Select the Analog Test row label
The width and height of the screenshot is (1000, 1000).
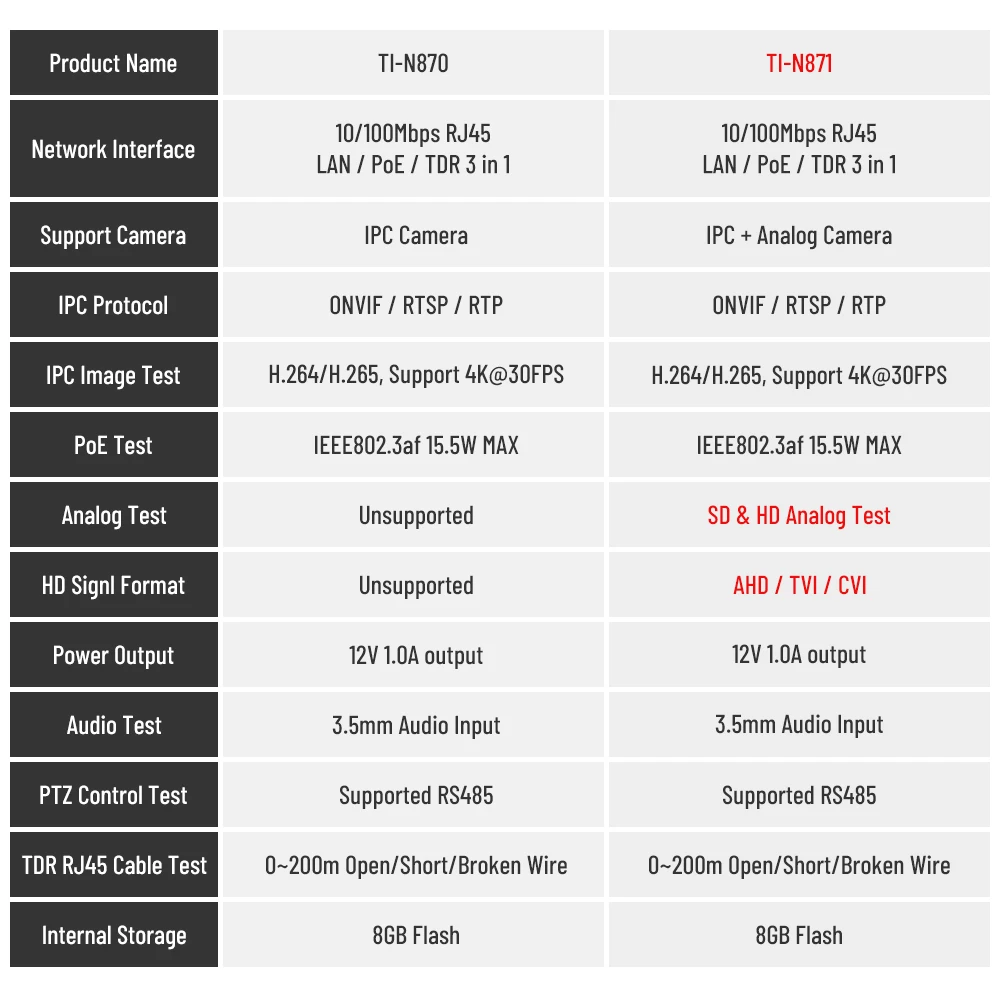point(113,516)
